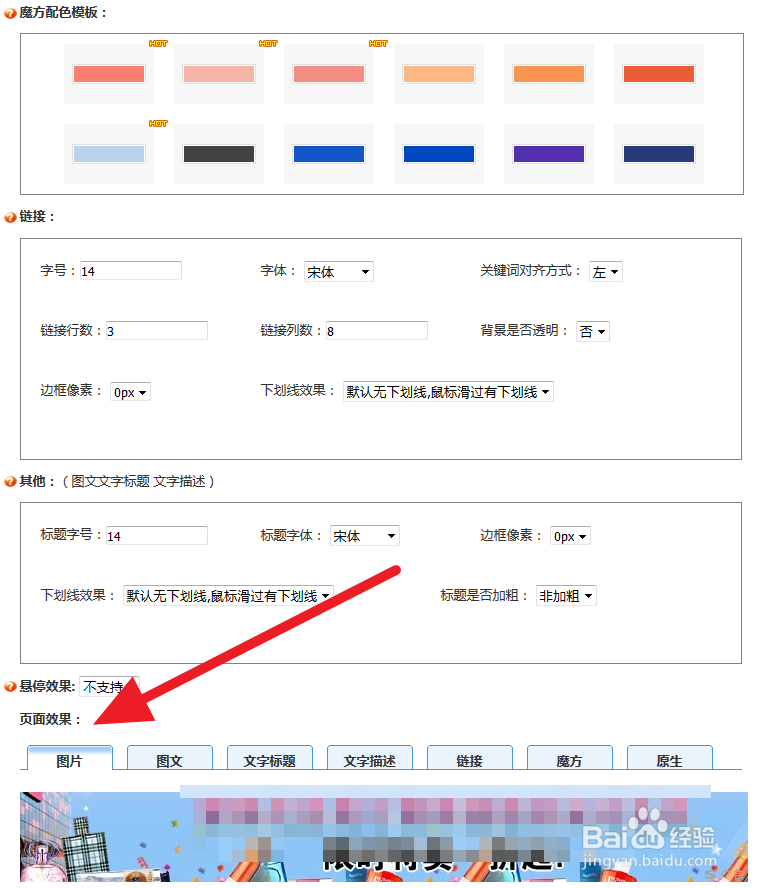759x888 pixels.
Task: Open the 背景是否透明 dropdown
Action: [x=592, y=331]
